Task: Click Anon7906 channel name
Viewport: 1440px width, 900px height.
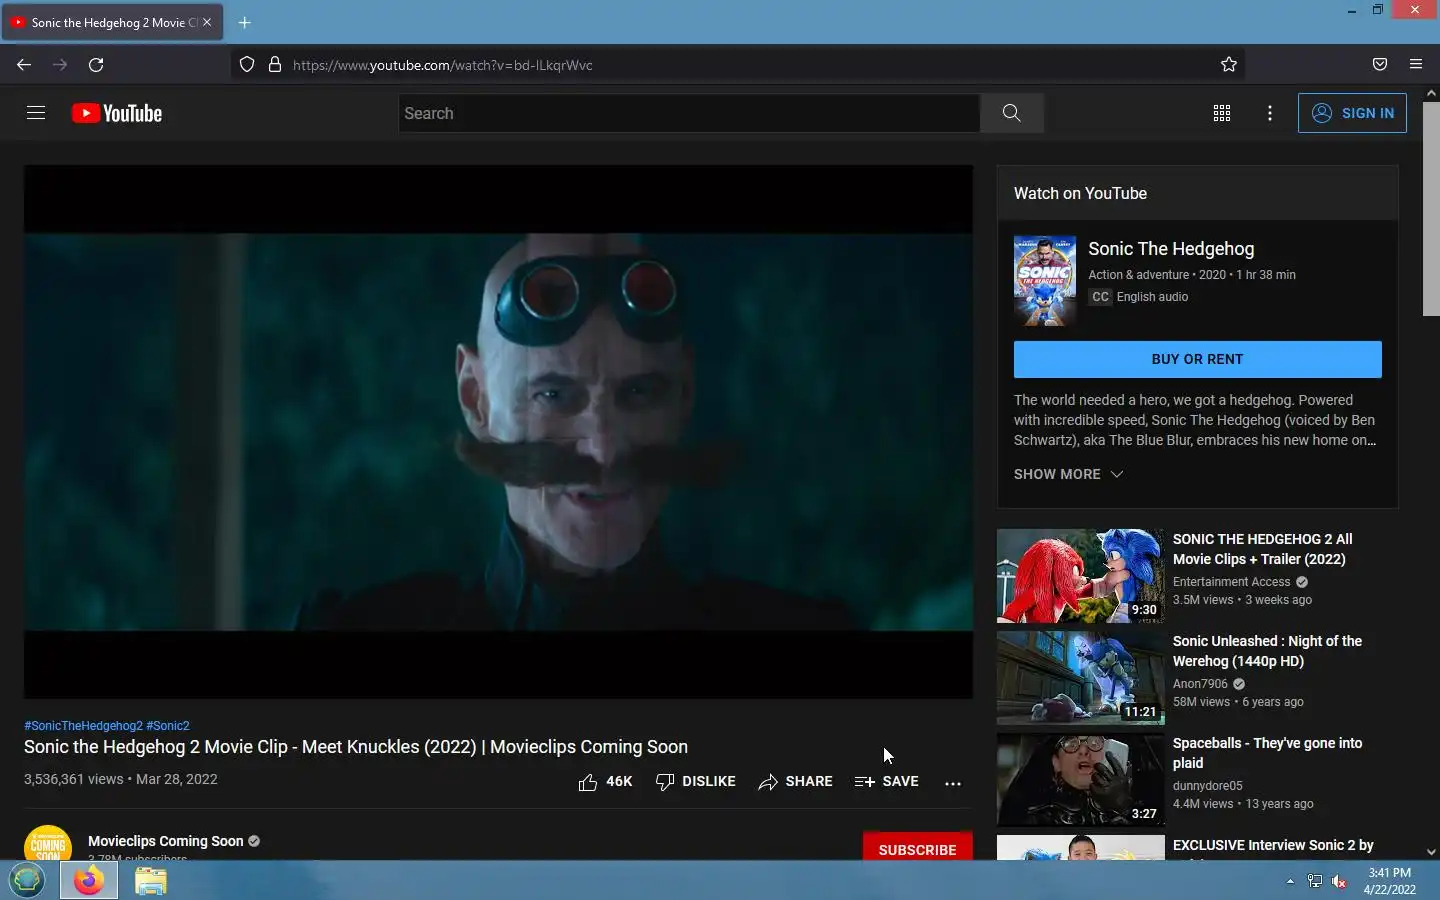Action: click(1200, 684)
